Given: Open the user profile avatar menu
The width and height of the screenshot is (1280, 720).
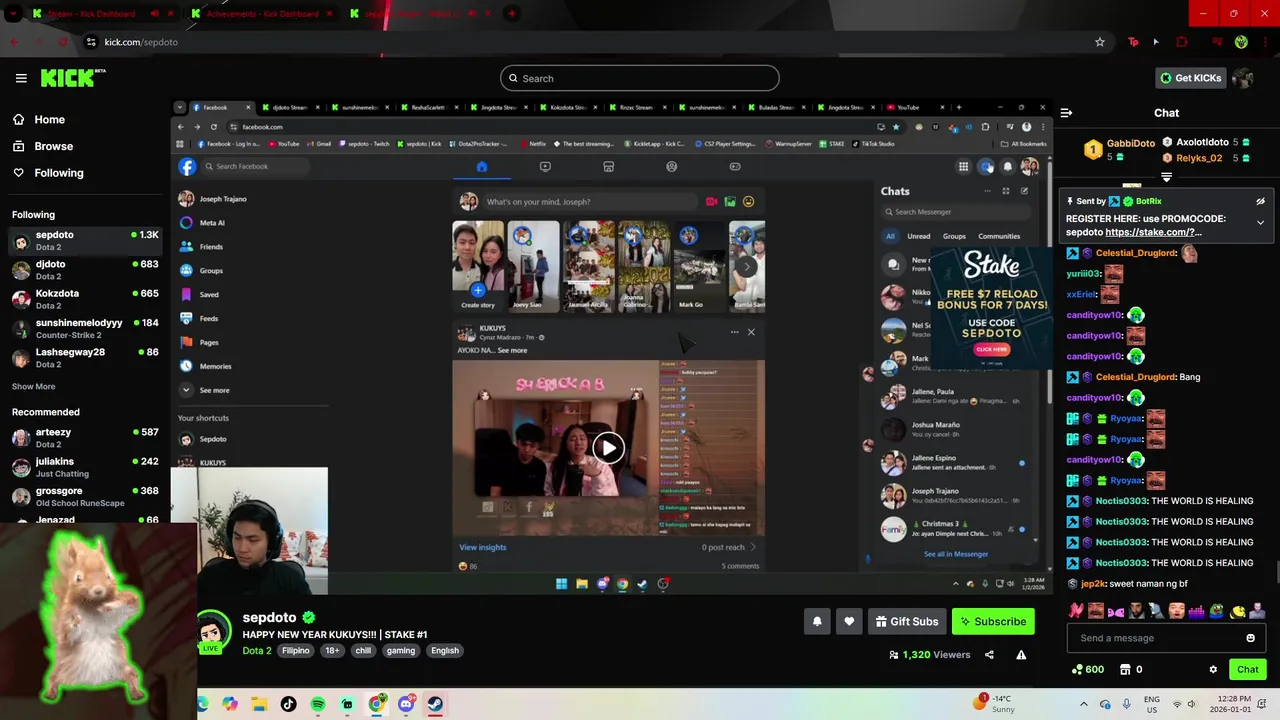Looking at the screenshot, I should point(1242,78).
